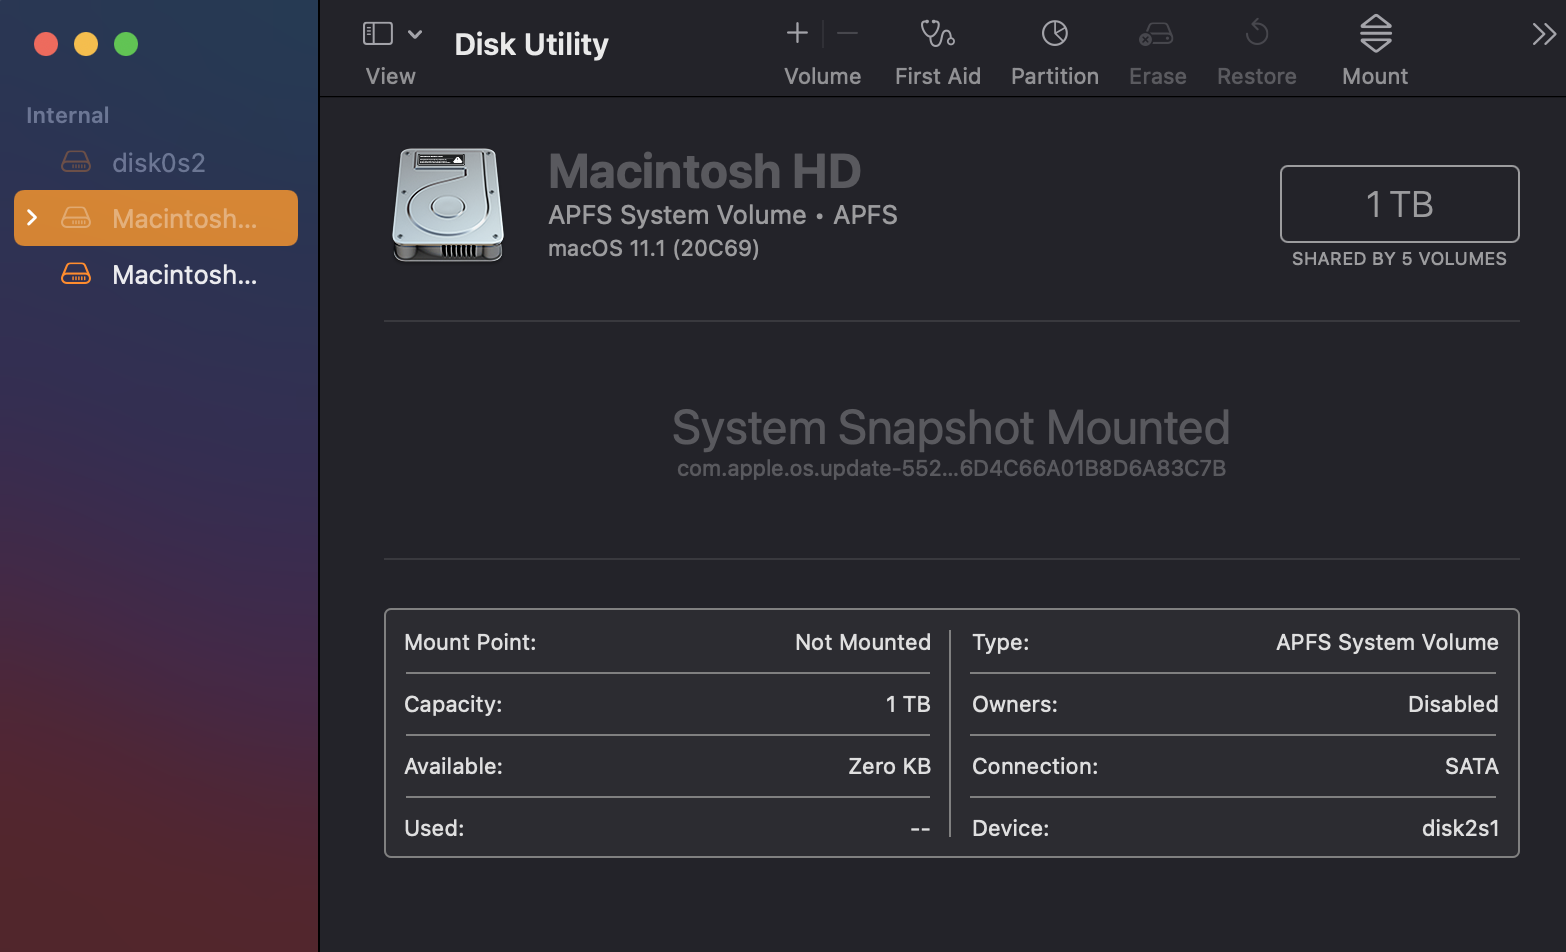
Task: Click the selected Macintosh volume drive icon
Action: click(x=76, y=217)
